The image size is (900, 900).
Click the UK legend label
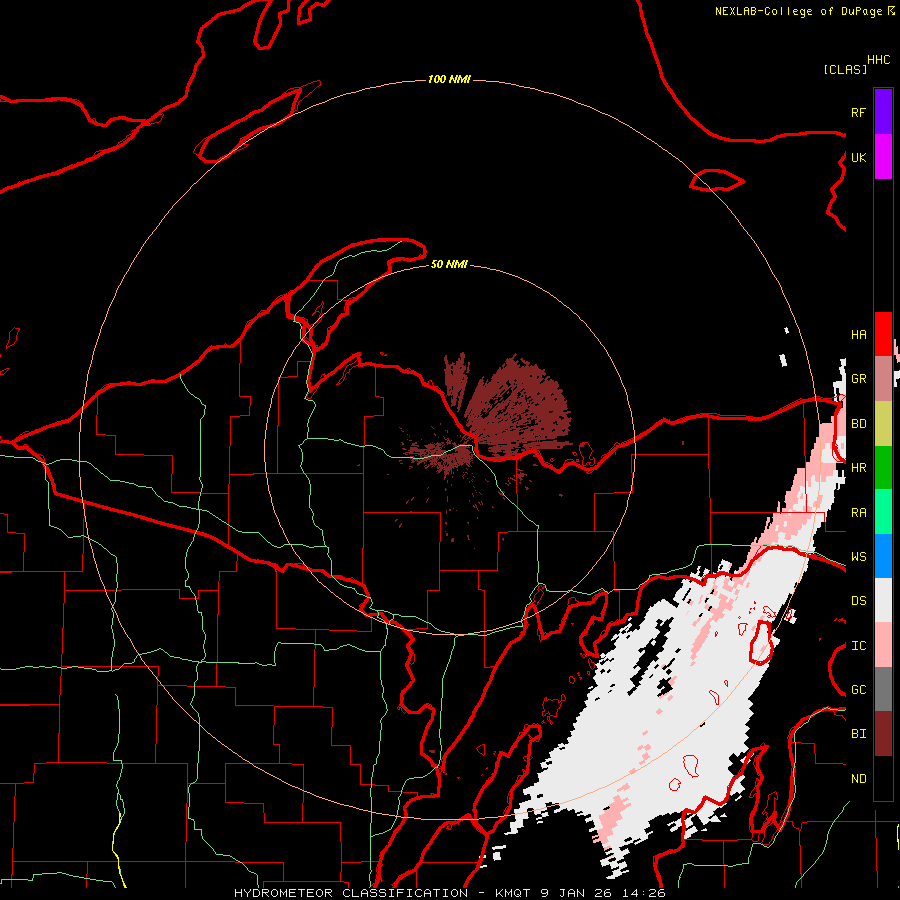(x=858, y=157)
